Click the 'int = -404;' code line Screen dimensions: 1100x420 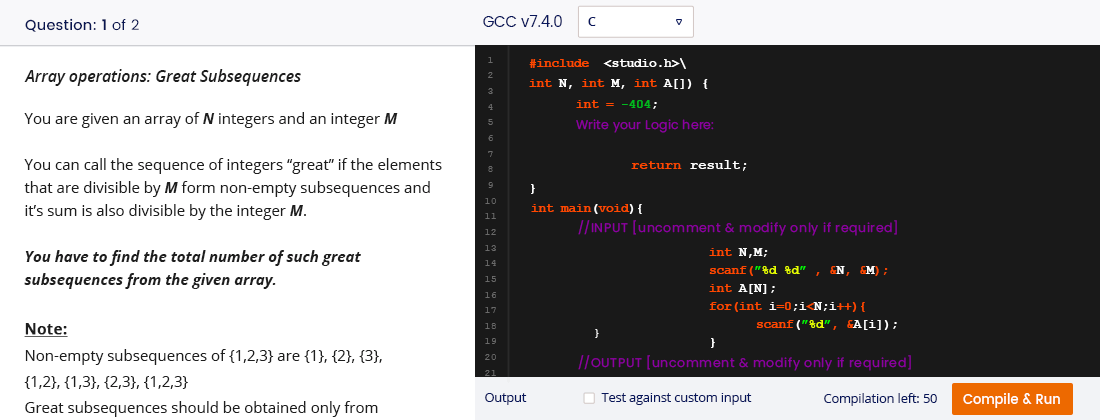point(617,104)
